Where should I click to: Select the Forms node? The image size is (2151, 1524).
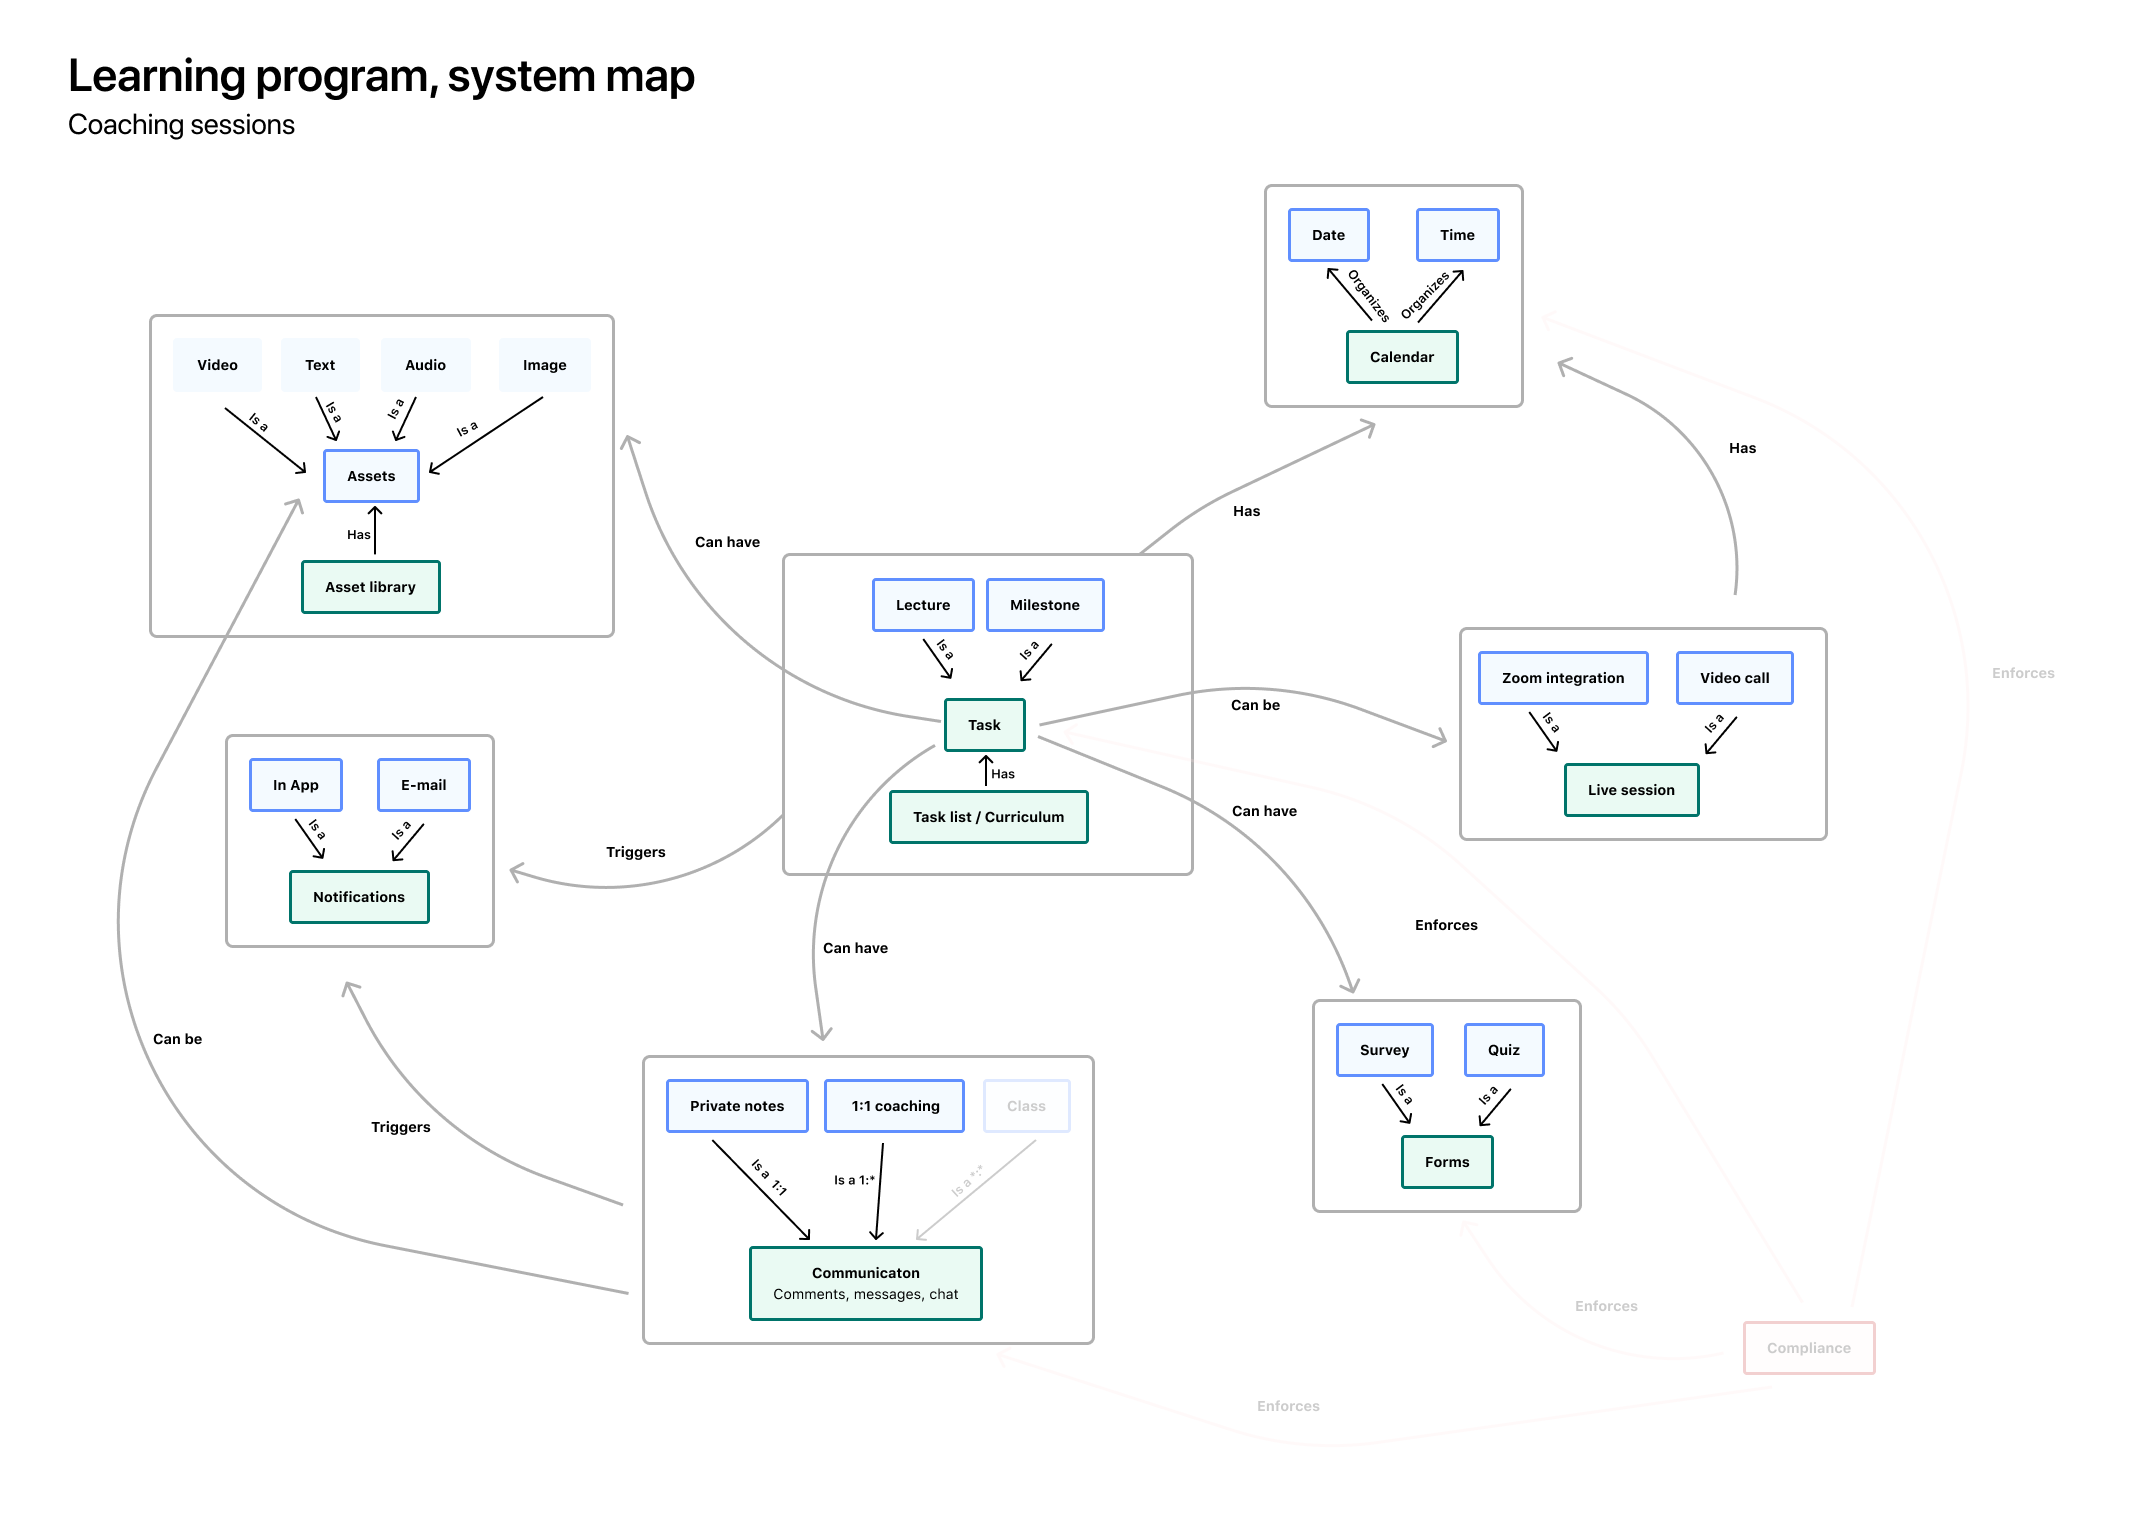click(x=1446, y=1162)
